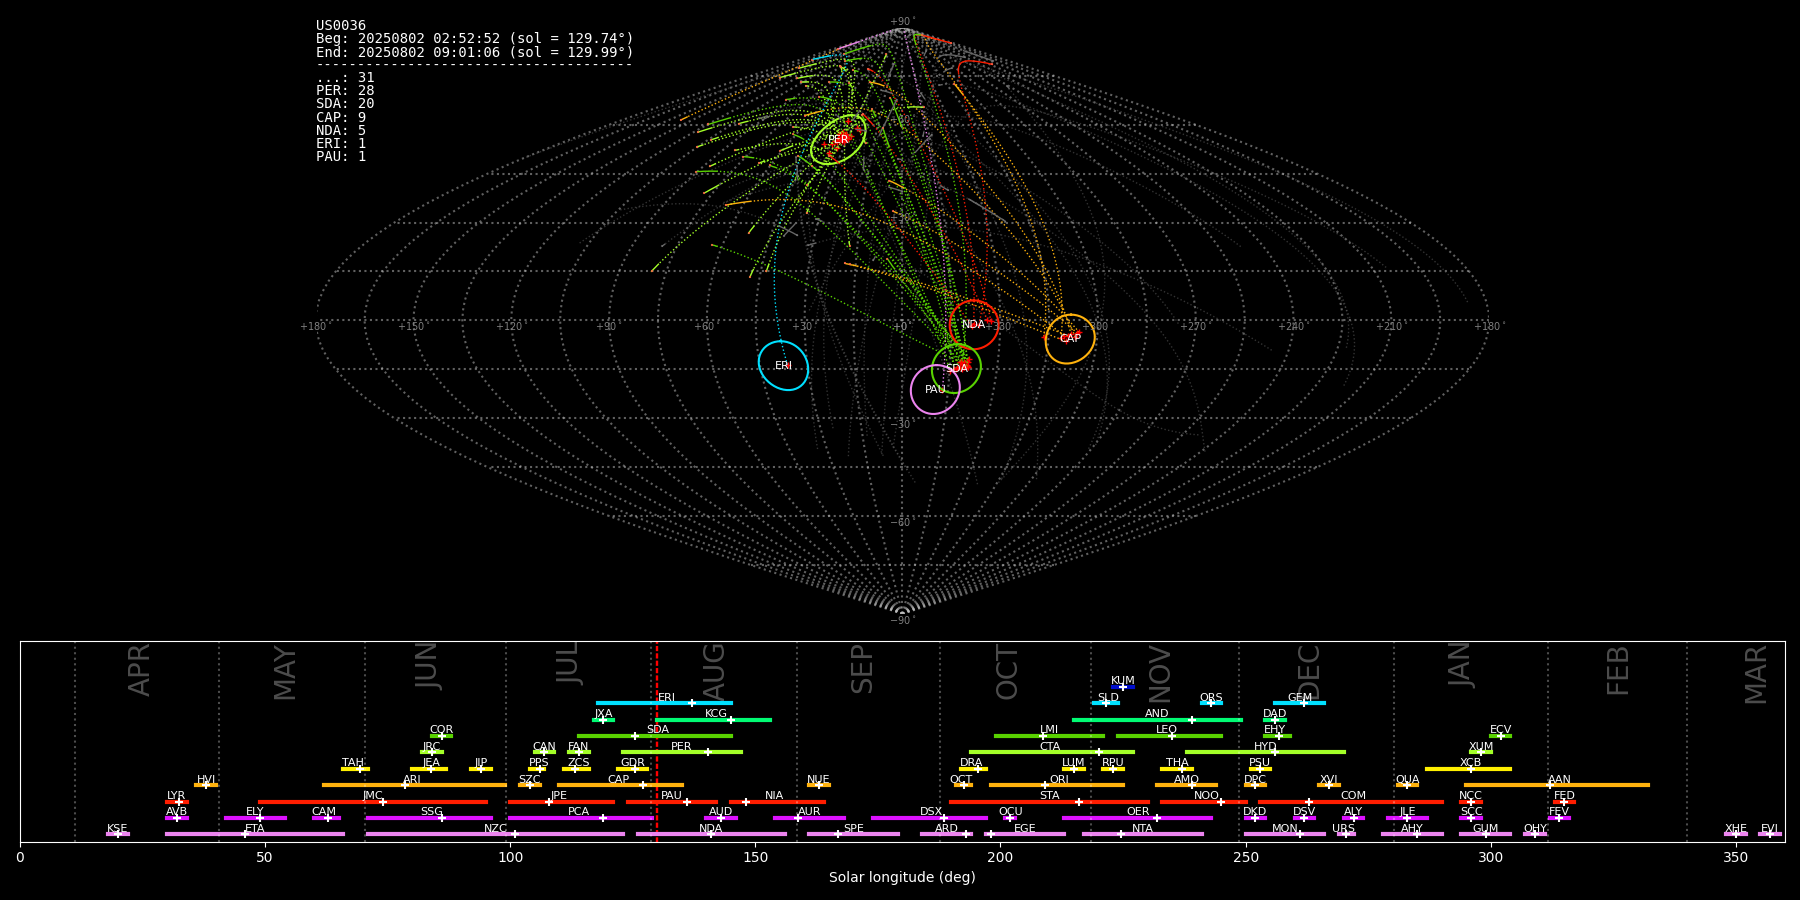Click the sporadic count entry '...: 31'
Image resolution: width=1800 pixels, height=900 pixels.
point(345,78)
